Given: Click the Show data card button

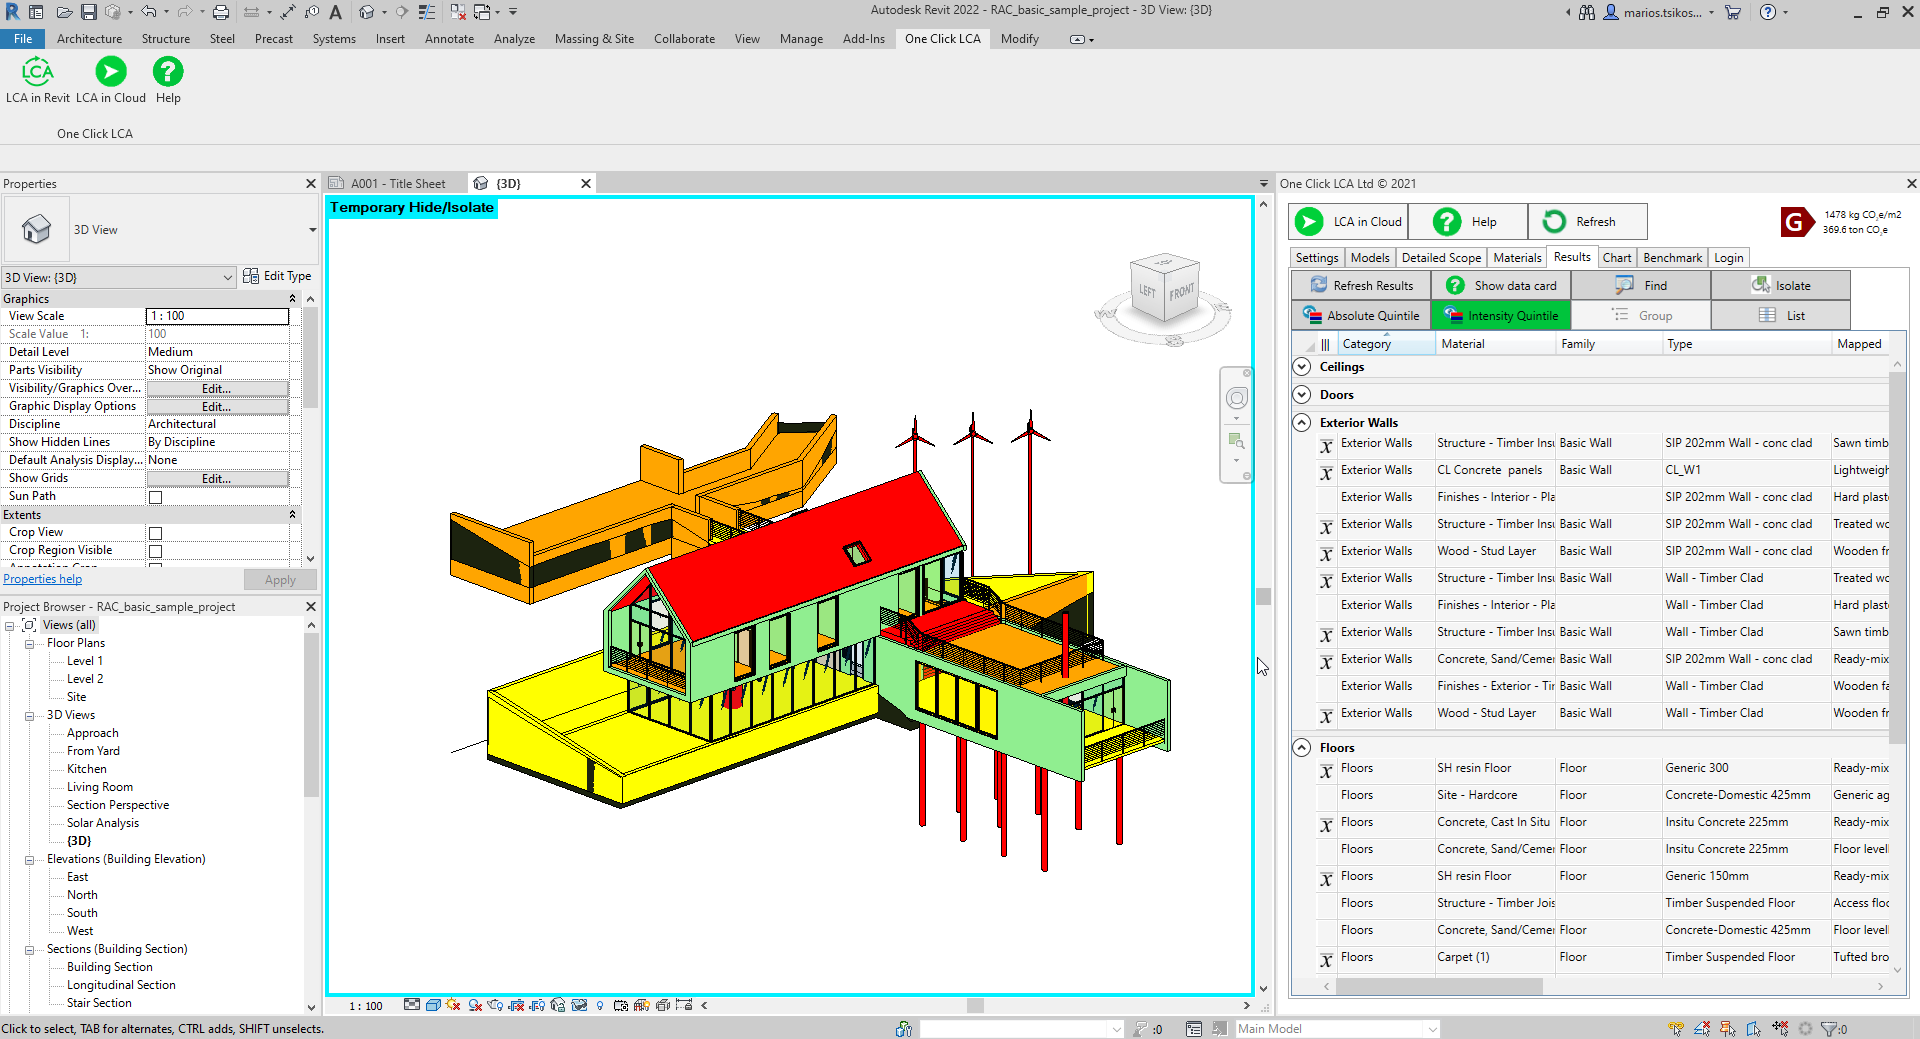Looking at the screenshot, I should (1501, 286).
